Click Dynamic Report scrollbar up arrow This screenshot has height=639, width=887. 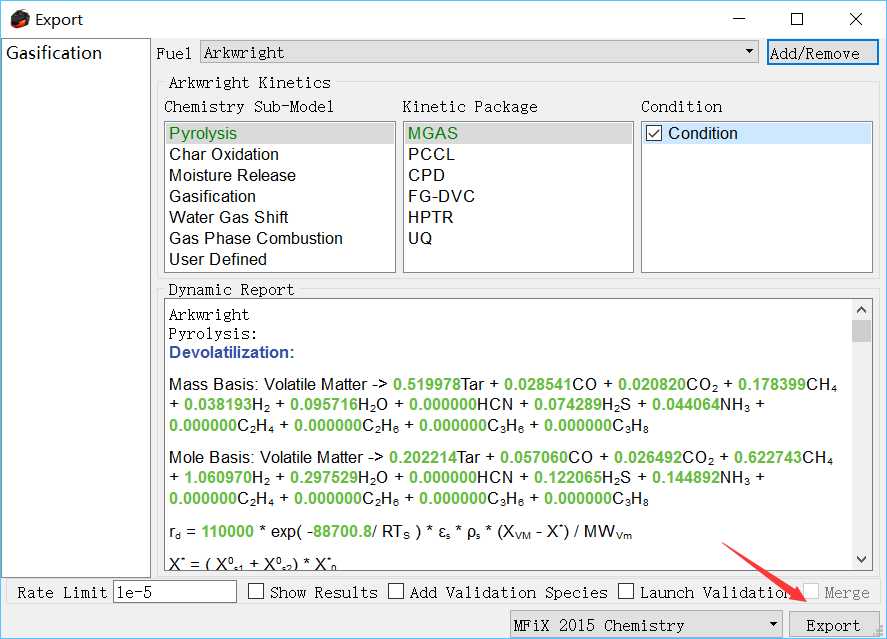[x=861, y=310]
